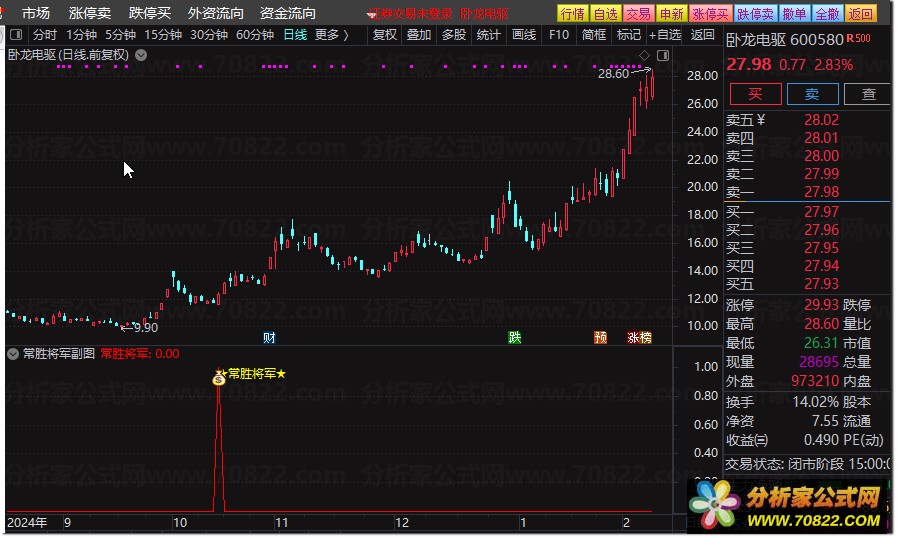897x537 pixels.
Task: Click the R500 badge beside stock code
Action: click(858, 38)
